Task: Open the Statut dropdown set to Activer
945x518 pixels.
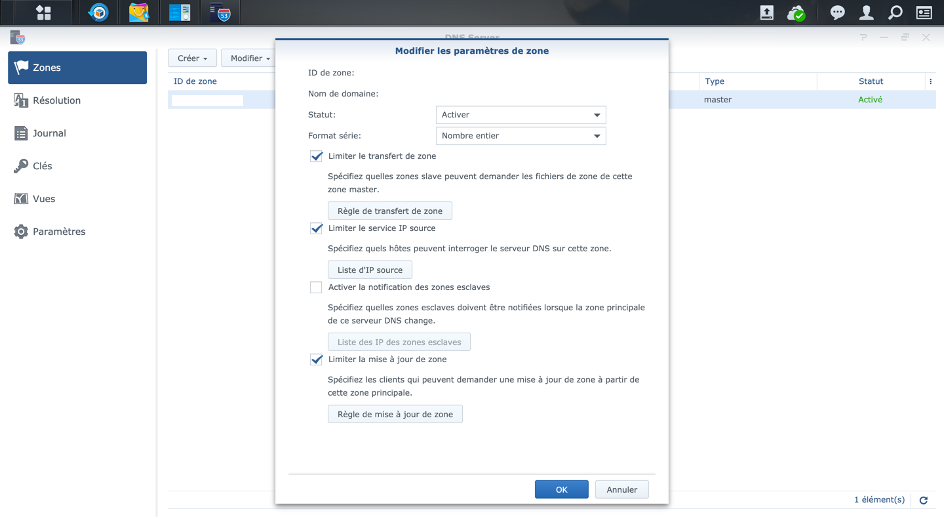Action: pos(521,115)
